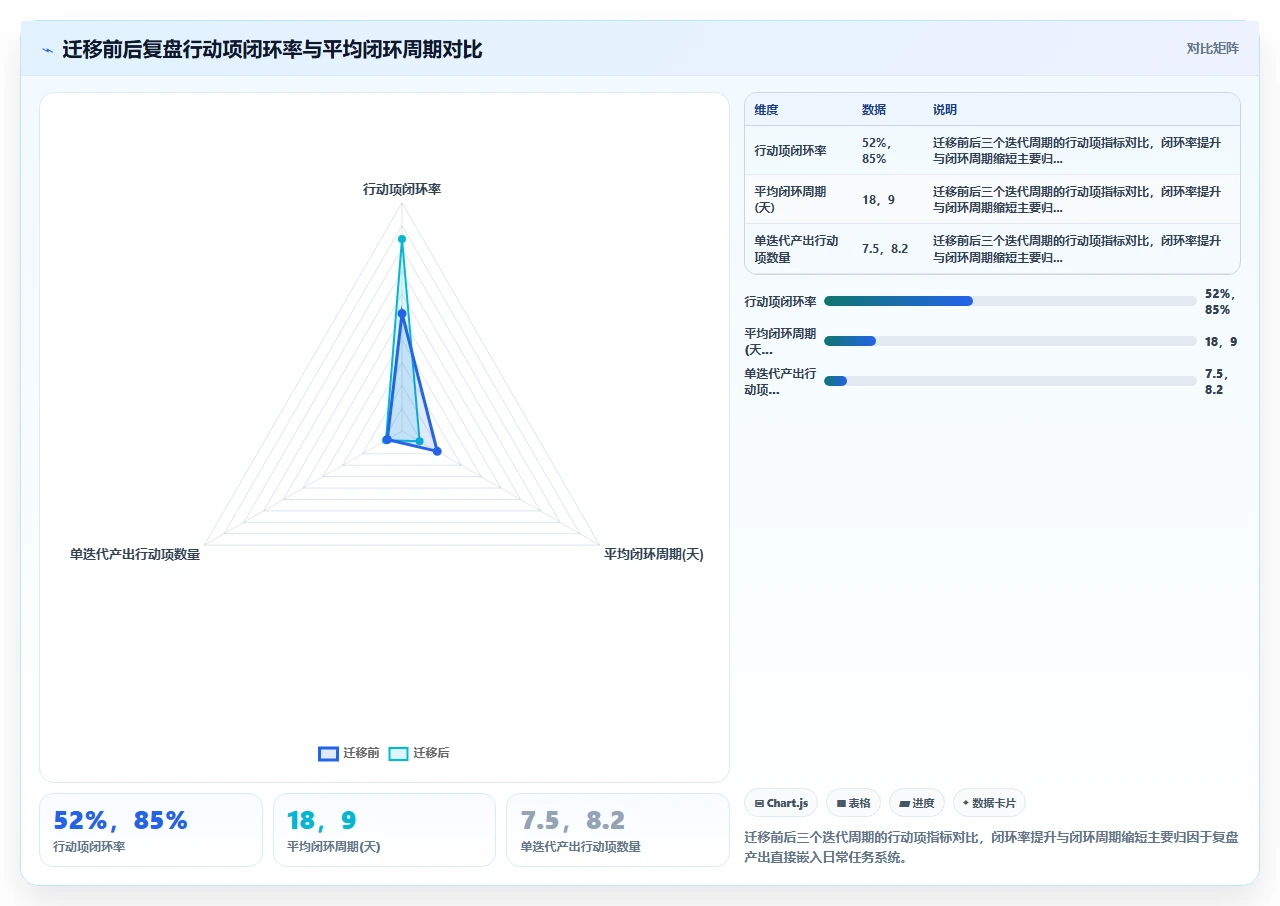The height and width of the screenshot is (906, 1280).
Task: Click the 平均闭环周期(天) radar axis label
Action: (x=654, y=554)
